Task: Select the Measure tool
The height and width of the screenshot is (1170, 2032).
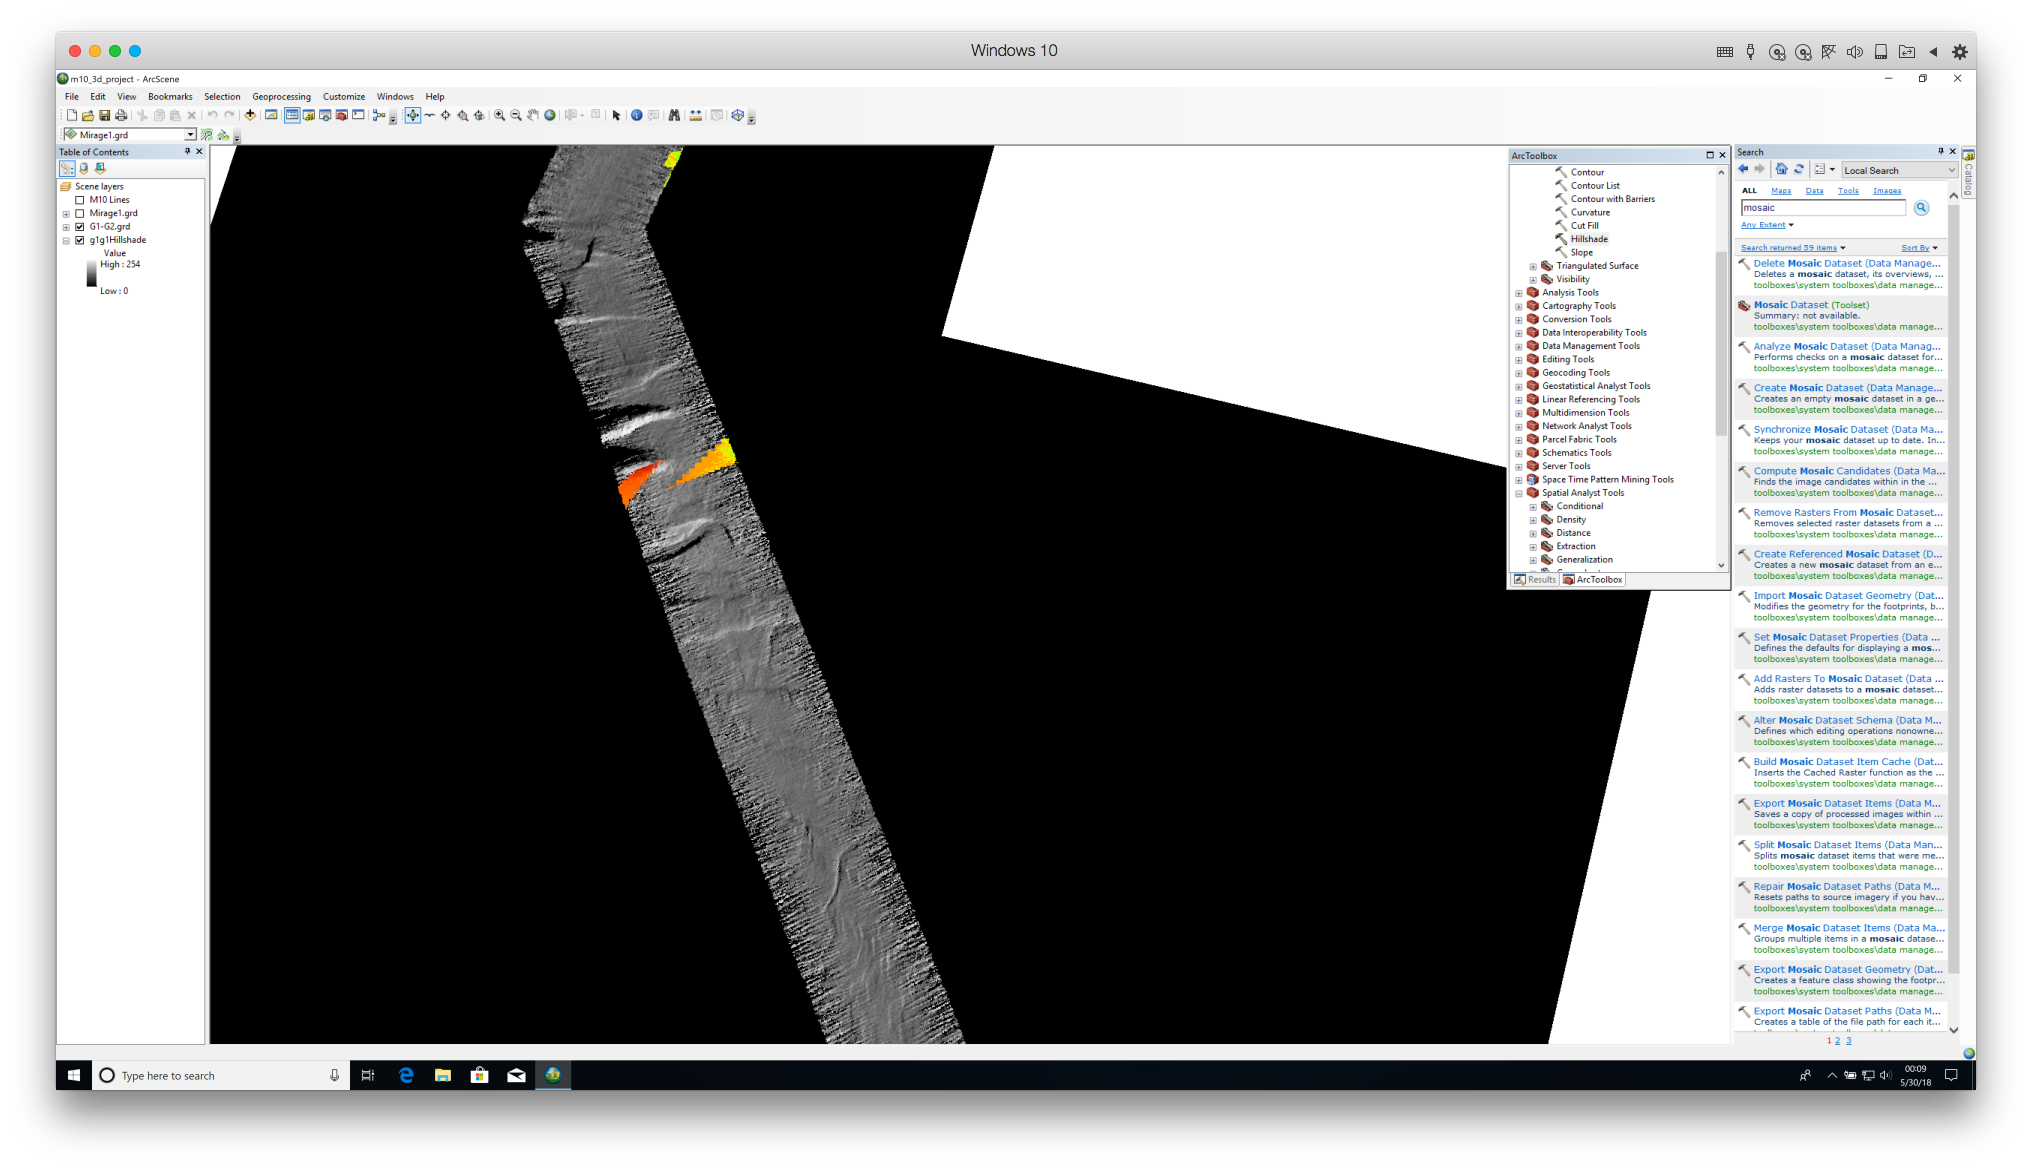Action: [x=696, y=116]
